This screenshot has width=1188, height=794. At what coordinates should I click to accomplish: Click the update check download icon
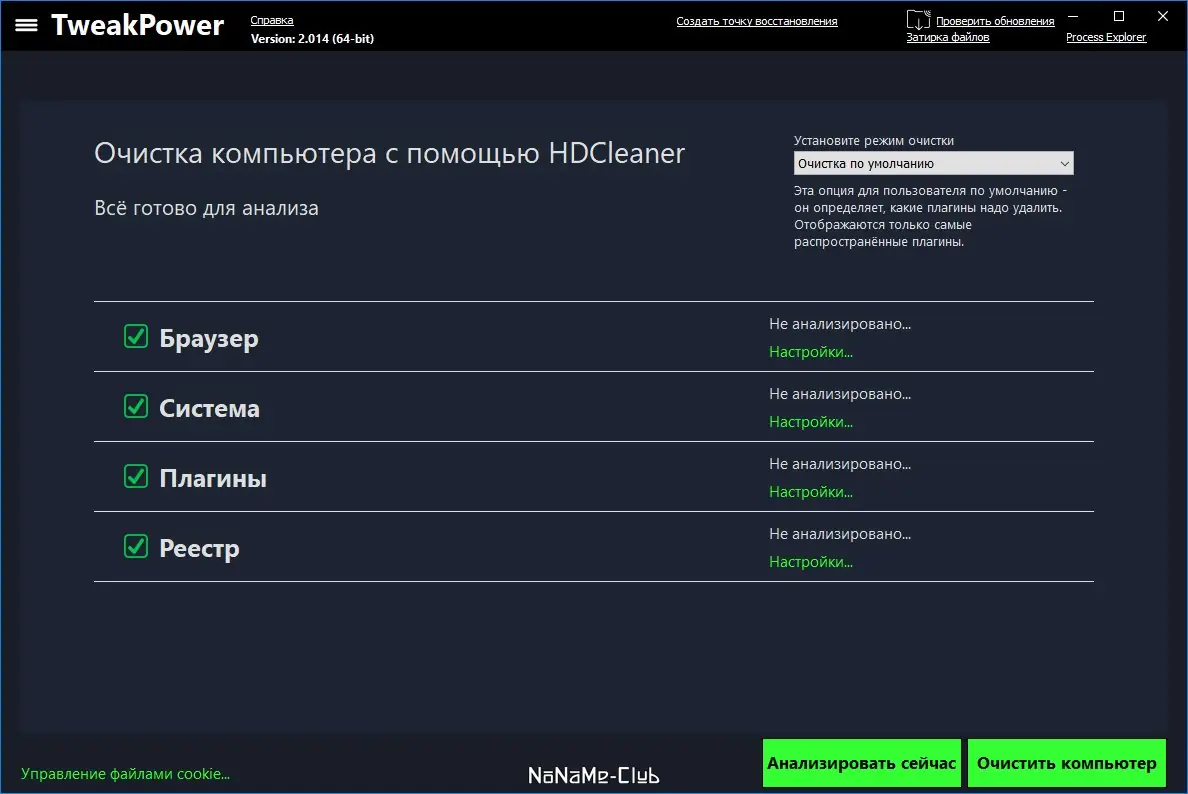(918, 20)
